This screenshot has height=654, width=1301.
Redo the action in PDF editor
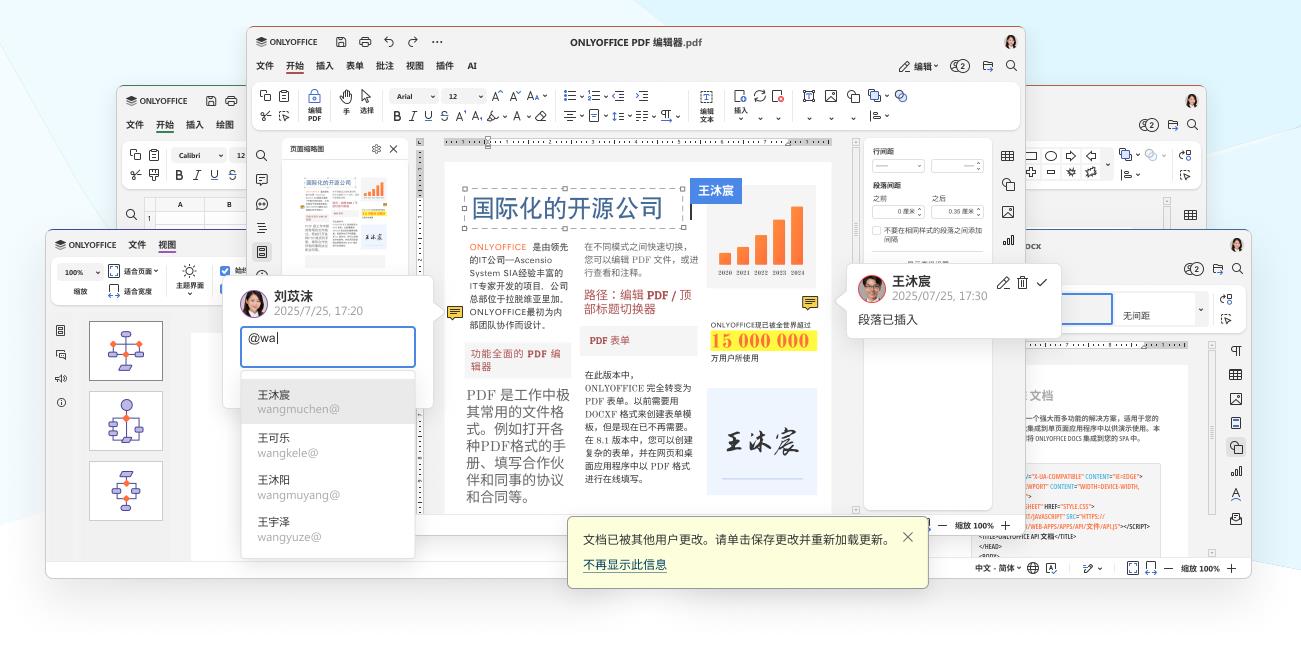[x=412, y=42]
